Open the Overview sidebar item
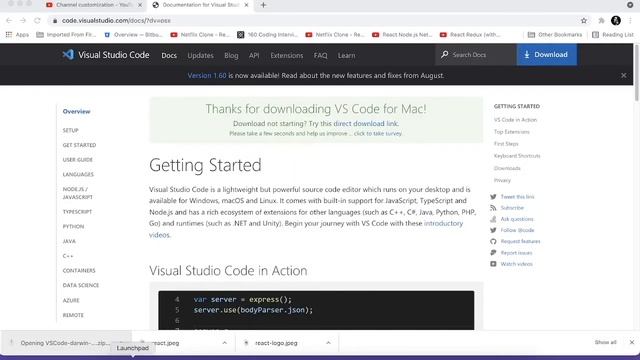This screenshot has width=640, height=360. (76, 111)
